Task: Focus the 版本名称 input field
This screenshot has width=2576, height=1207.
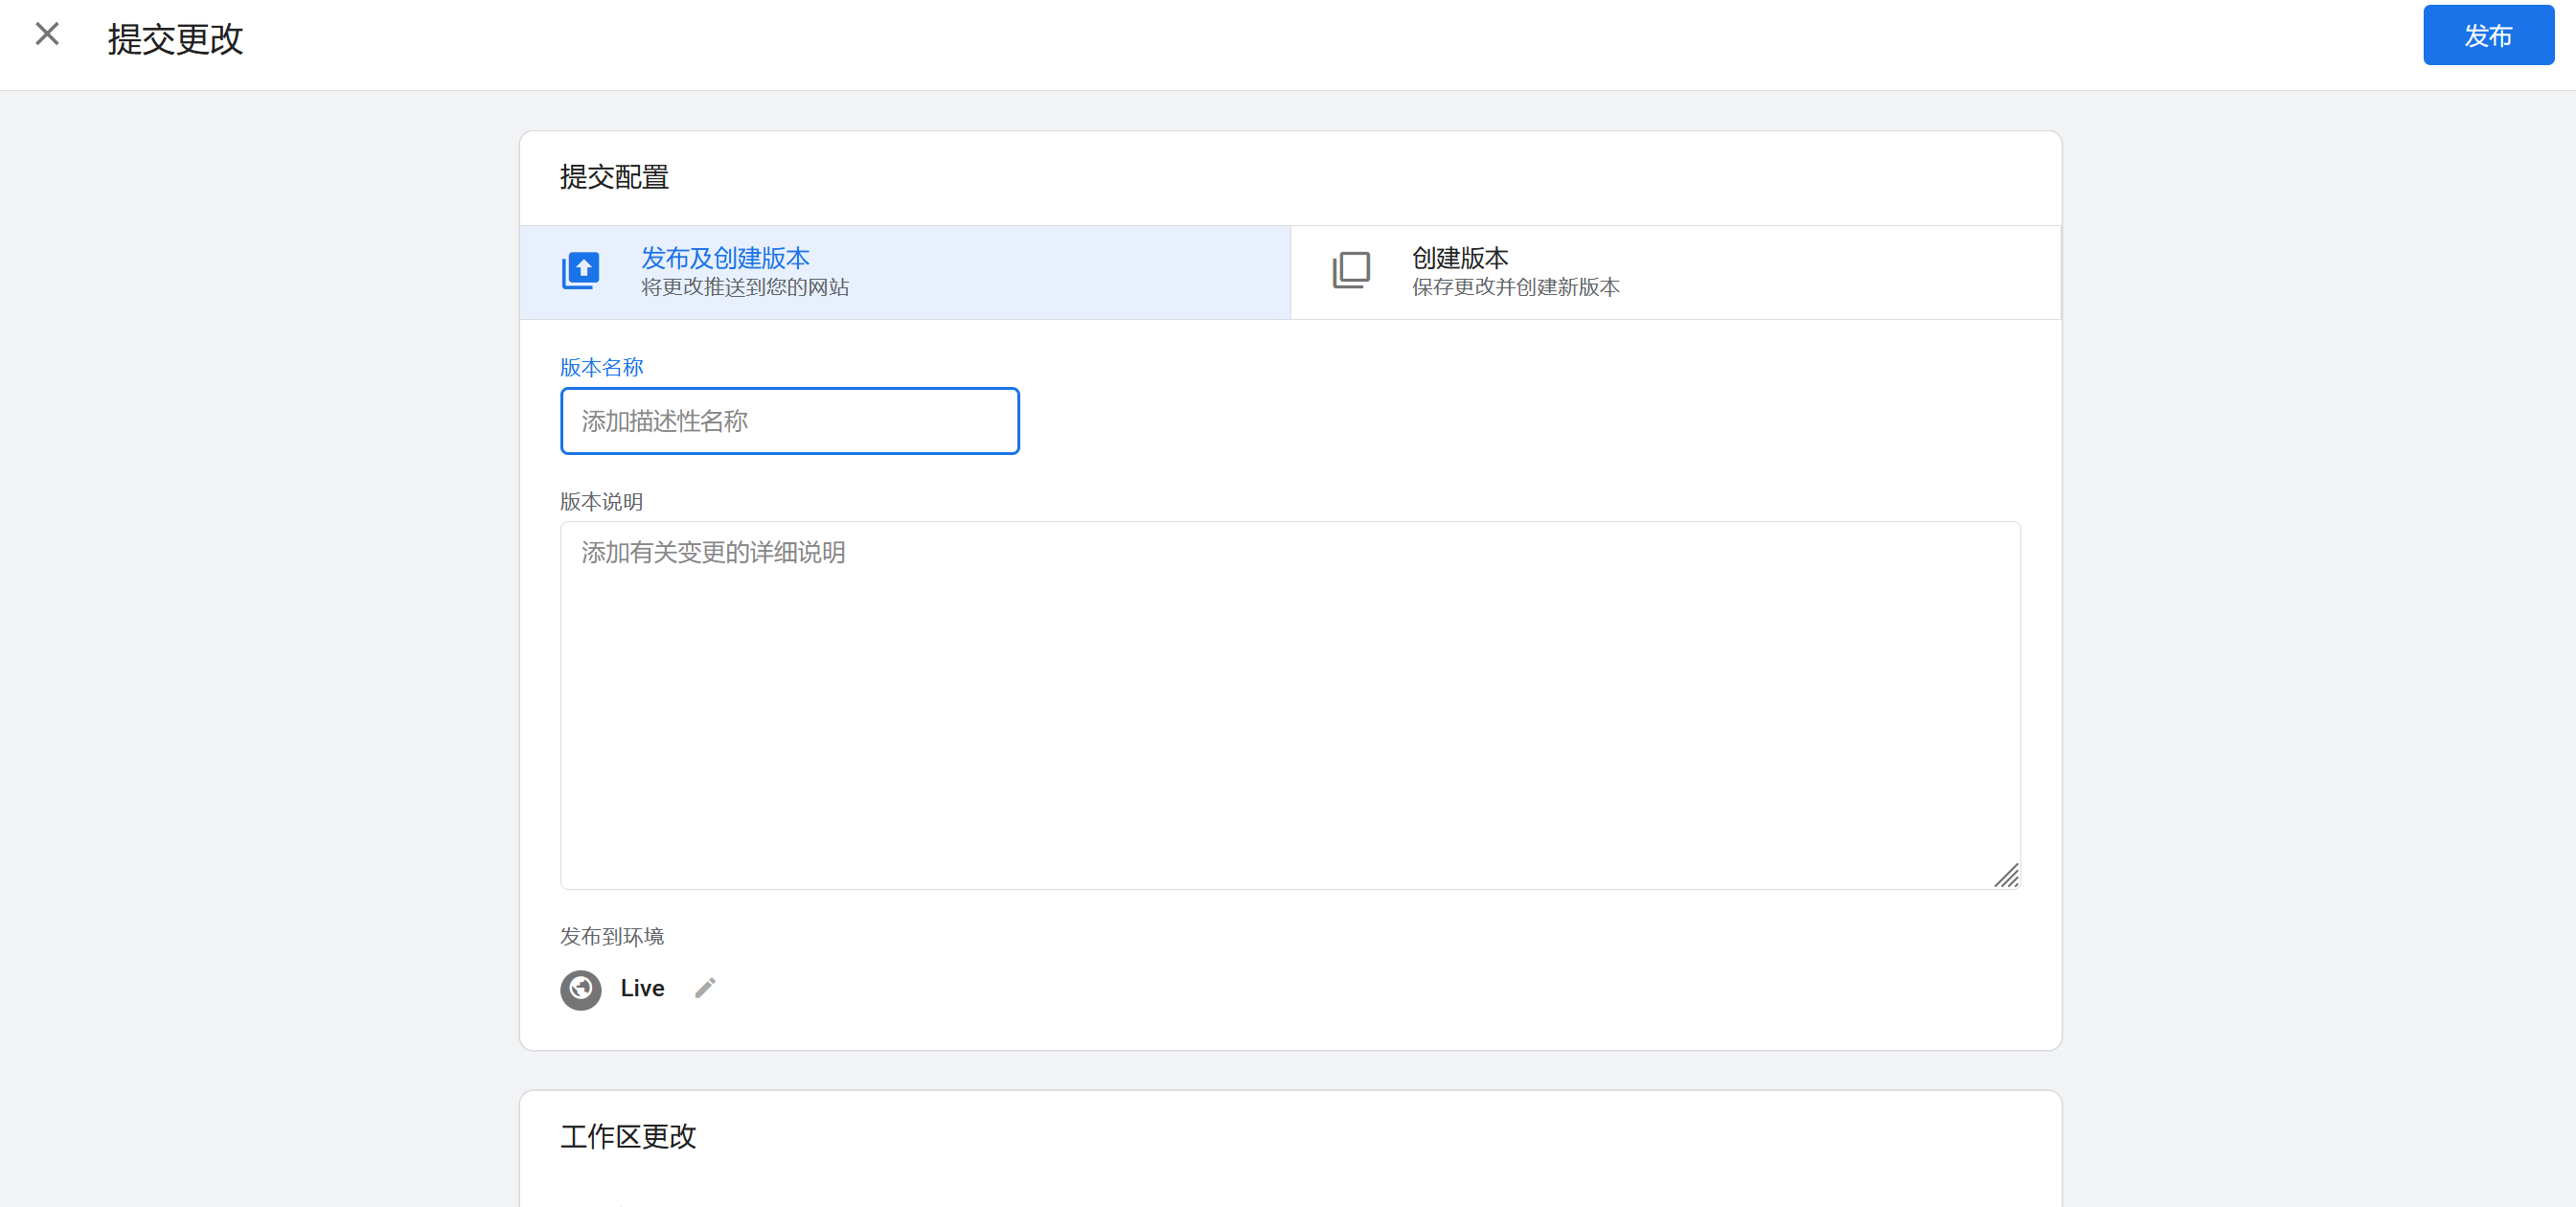Action: tap(790, 421)
